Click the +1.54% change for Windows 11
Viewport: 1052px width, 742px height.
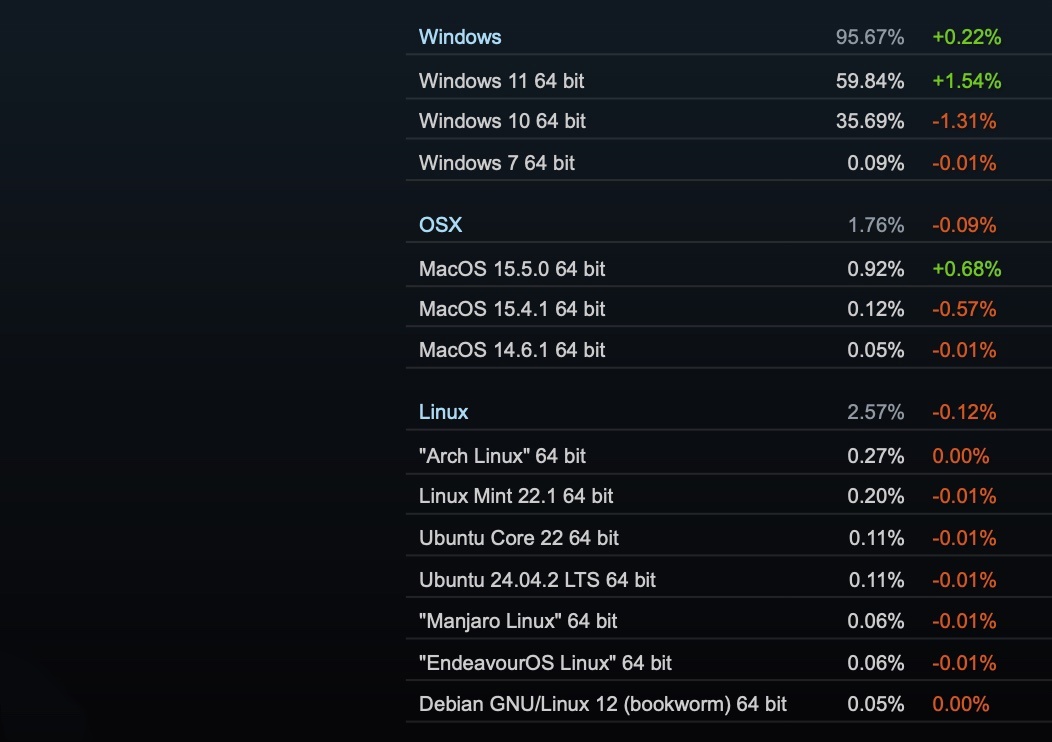966,81
